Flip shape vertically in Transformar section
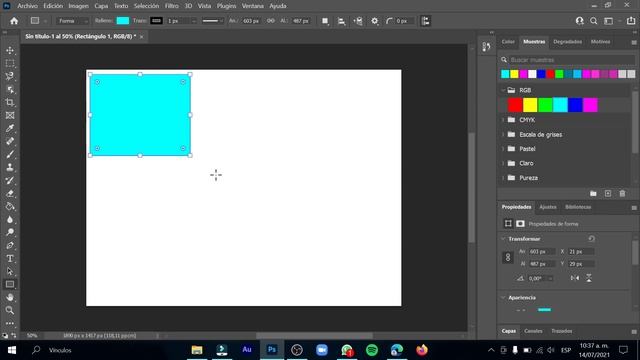This screenshot has height=360, width=640. click(589, 278)
